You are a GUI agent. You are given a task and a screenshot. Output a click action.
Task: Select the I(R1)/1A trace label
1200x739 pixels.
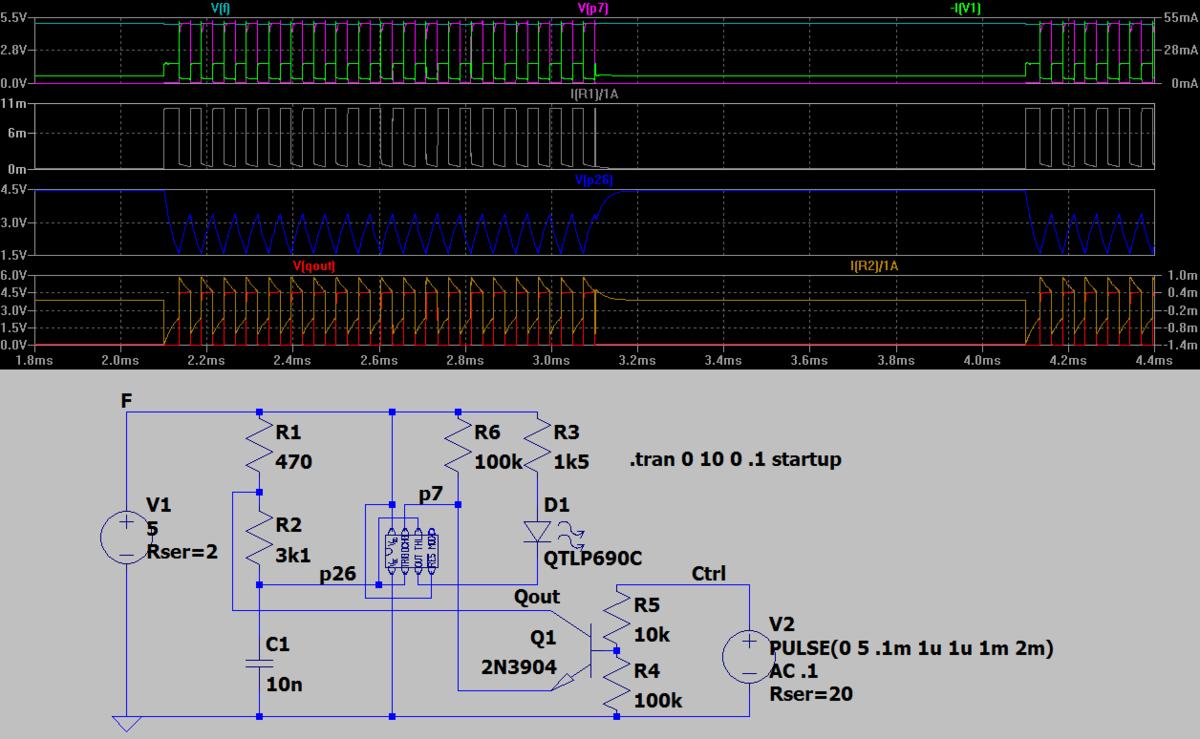(x=593, y=94)
